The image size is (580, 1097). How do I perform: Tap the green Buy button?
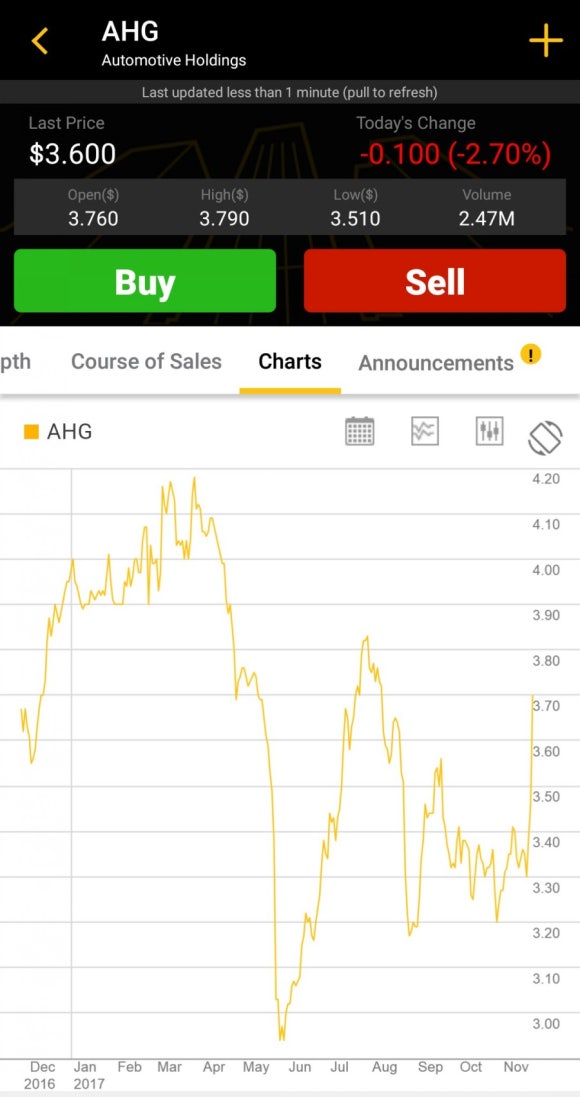(145, 281)
